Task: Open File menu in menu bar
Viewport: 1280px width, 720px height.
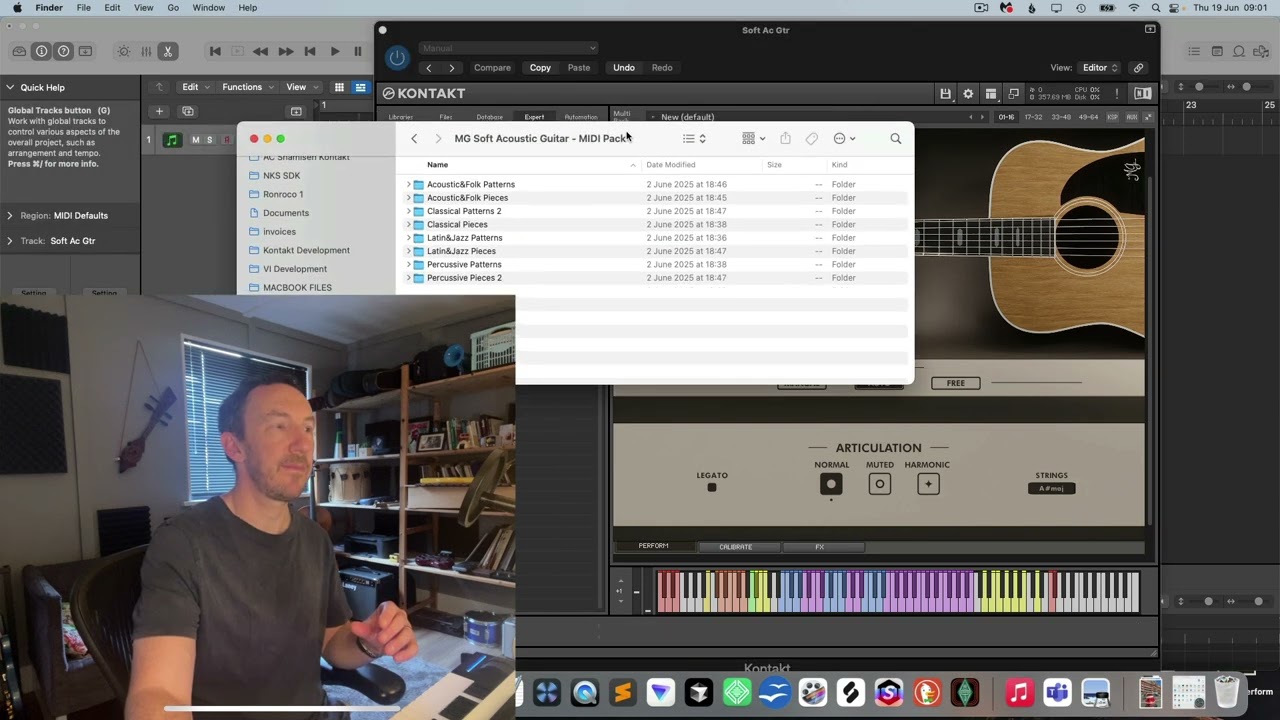Action: 84,8
